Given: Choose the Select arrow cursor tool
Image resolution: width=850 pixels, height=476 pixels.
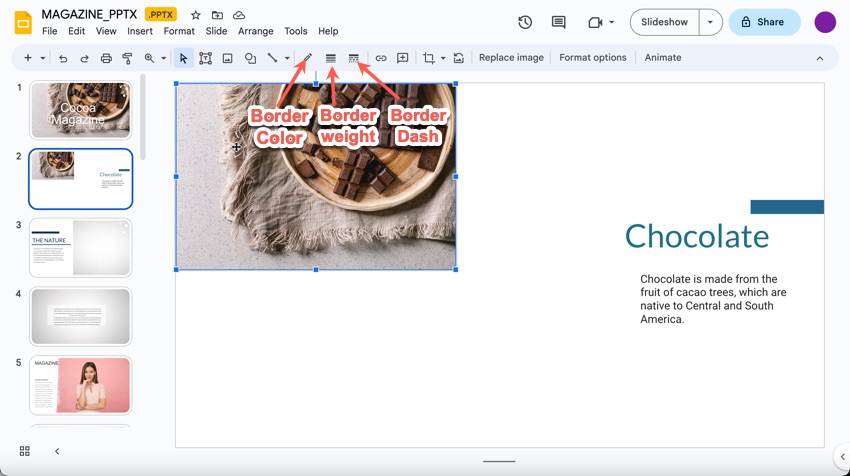Looking at the screenshot, I should [183, 58].
